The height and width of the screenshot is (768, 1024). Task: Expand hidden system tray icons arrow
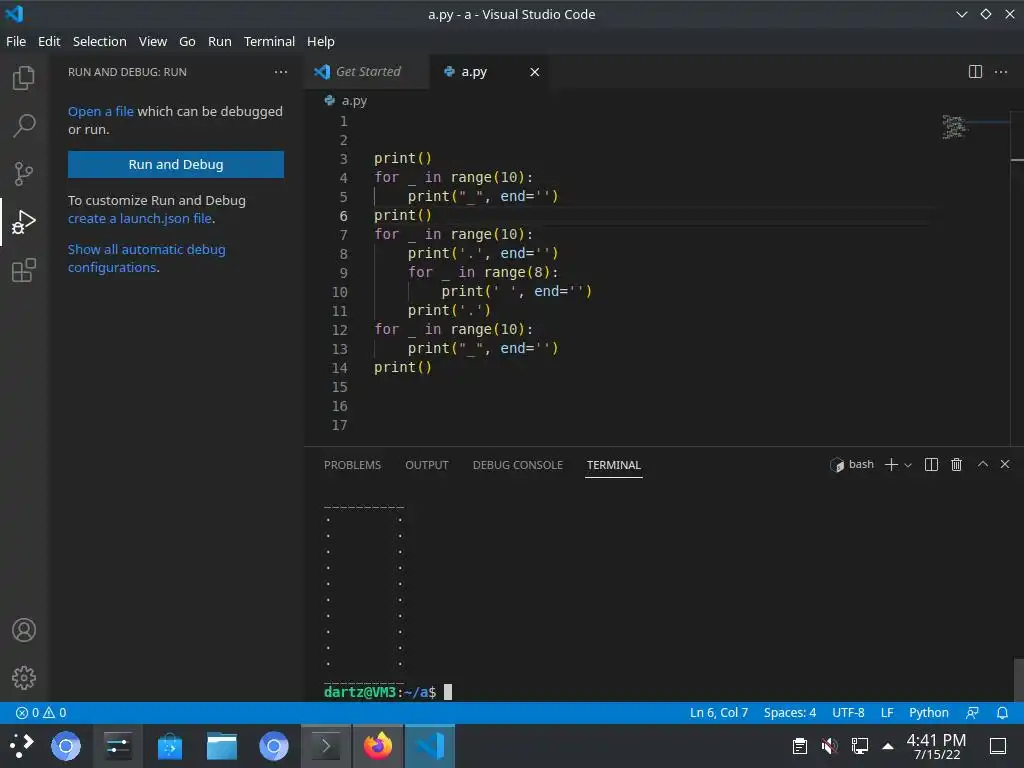click(x=888, y=745)
